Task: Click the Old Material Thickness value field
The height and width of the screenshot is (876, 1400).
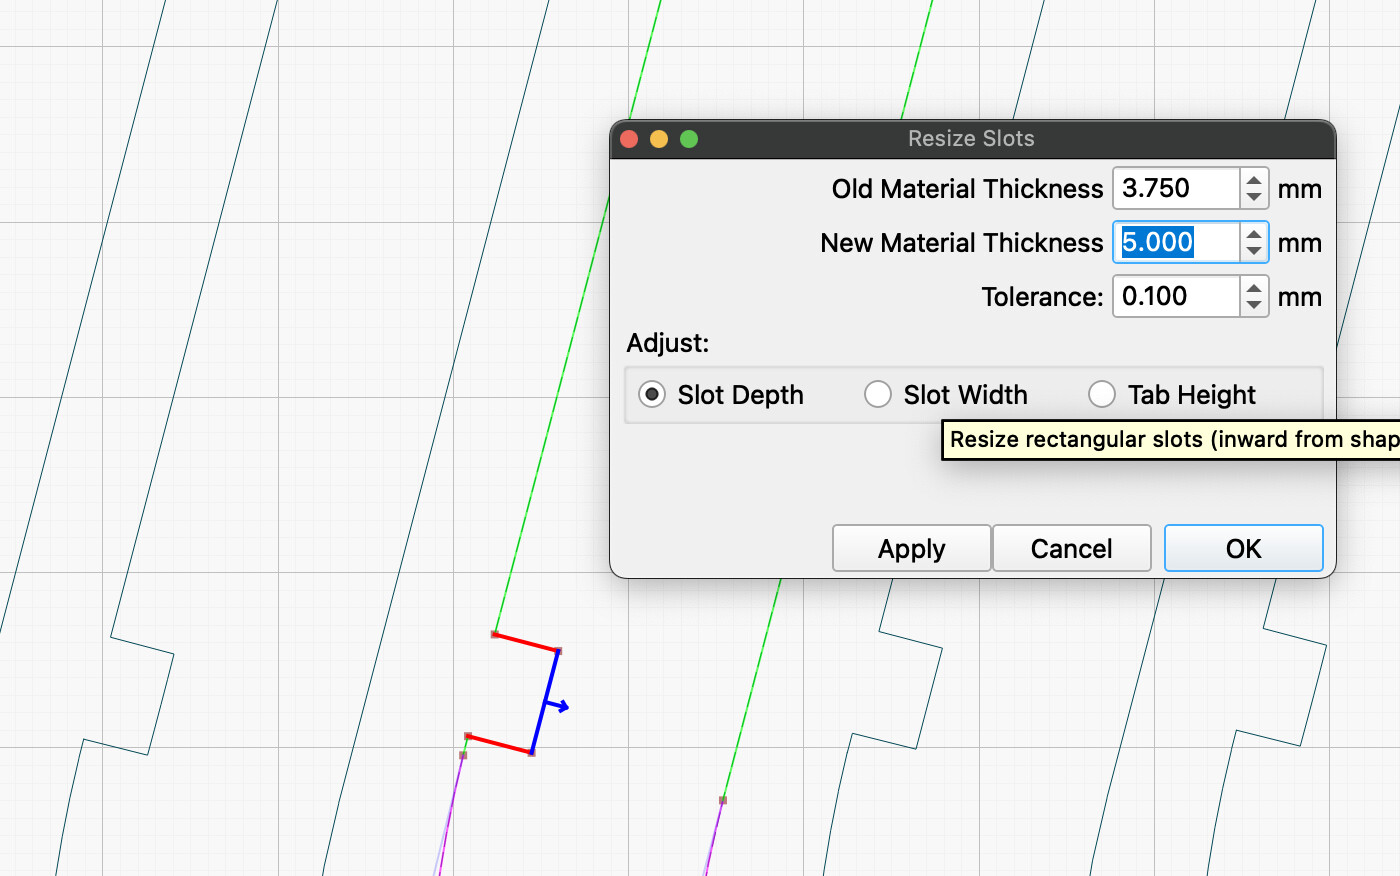Action: [1176, 189]
